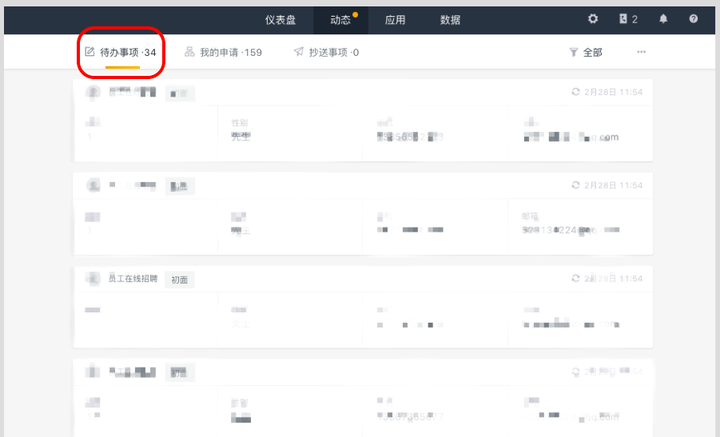Screen dimensions: 720x437
Task: Switch to 仪表盘 in top navigation
Action: click(x=280, y=20)
